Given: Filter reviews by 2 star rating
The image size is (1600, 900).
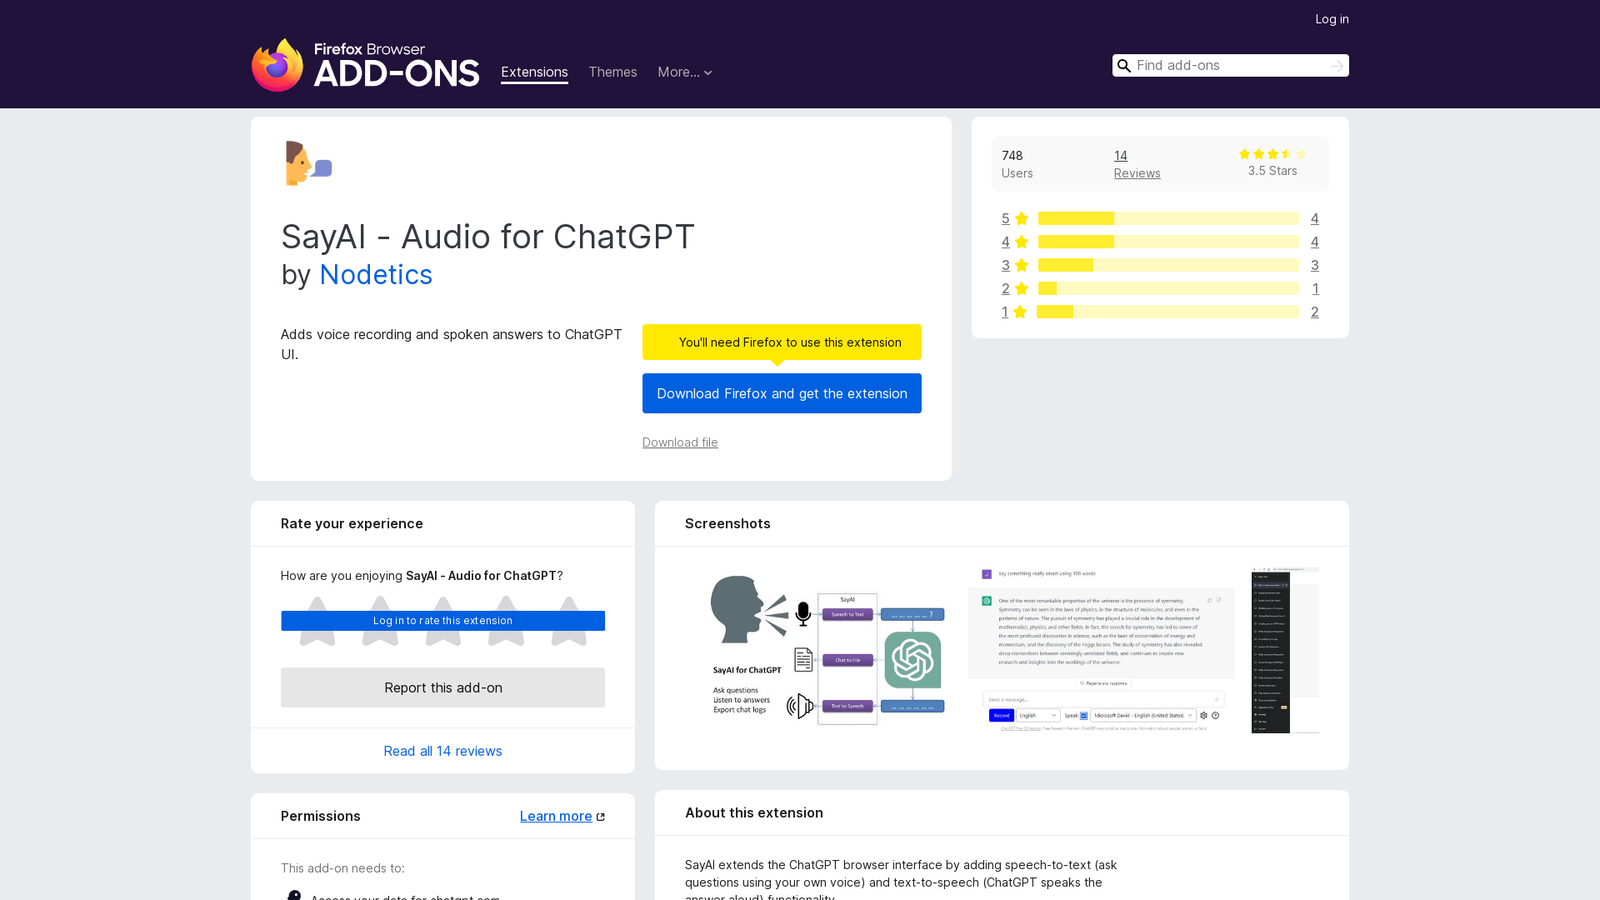Looking at the screenshot, I should (1014, 289).
